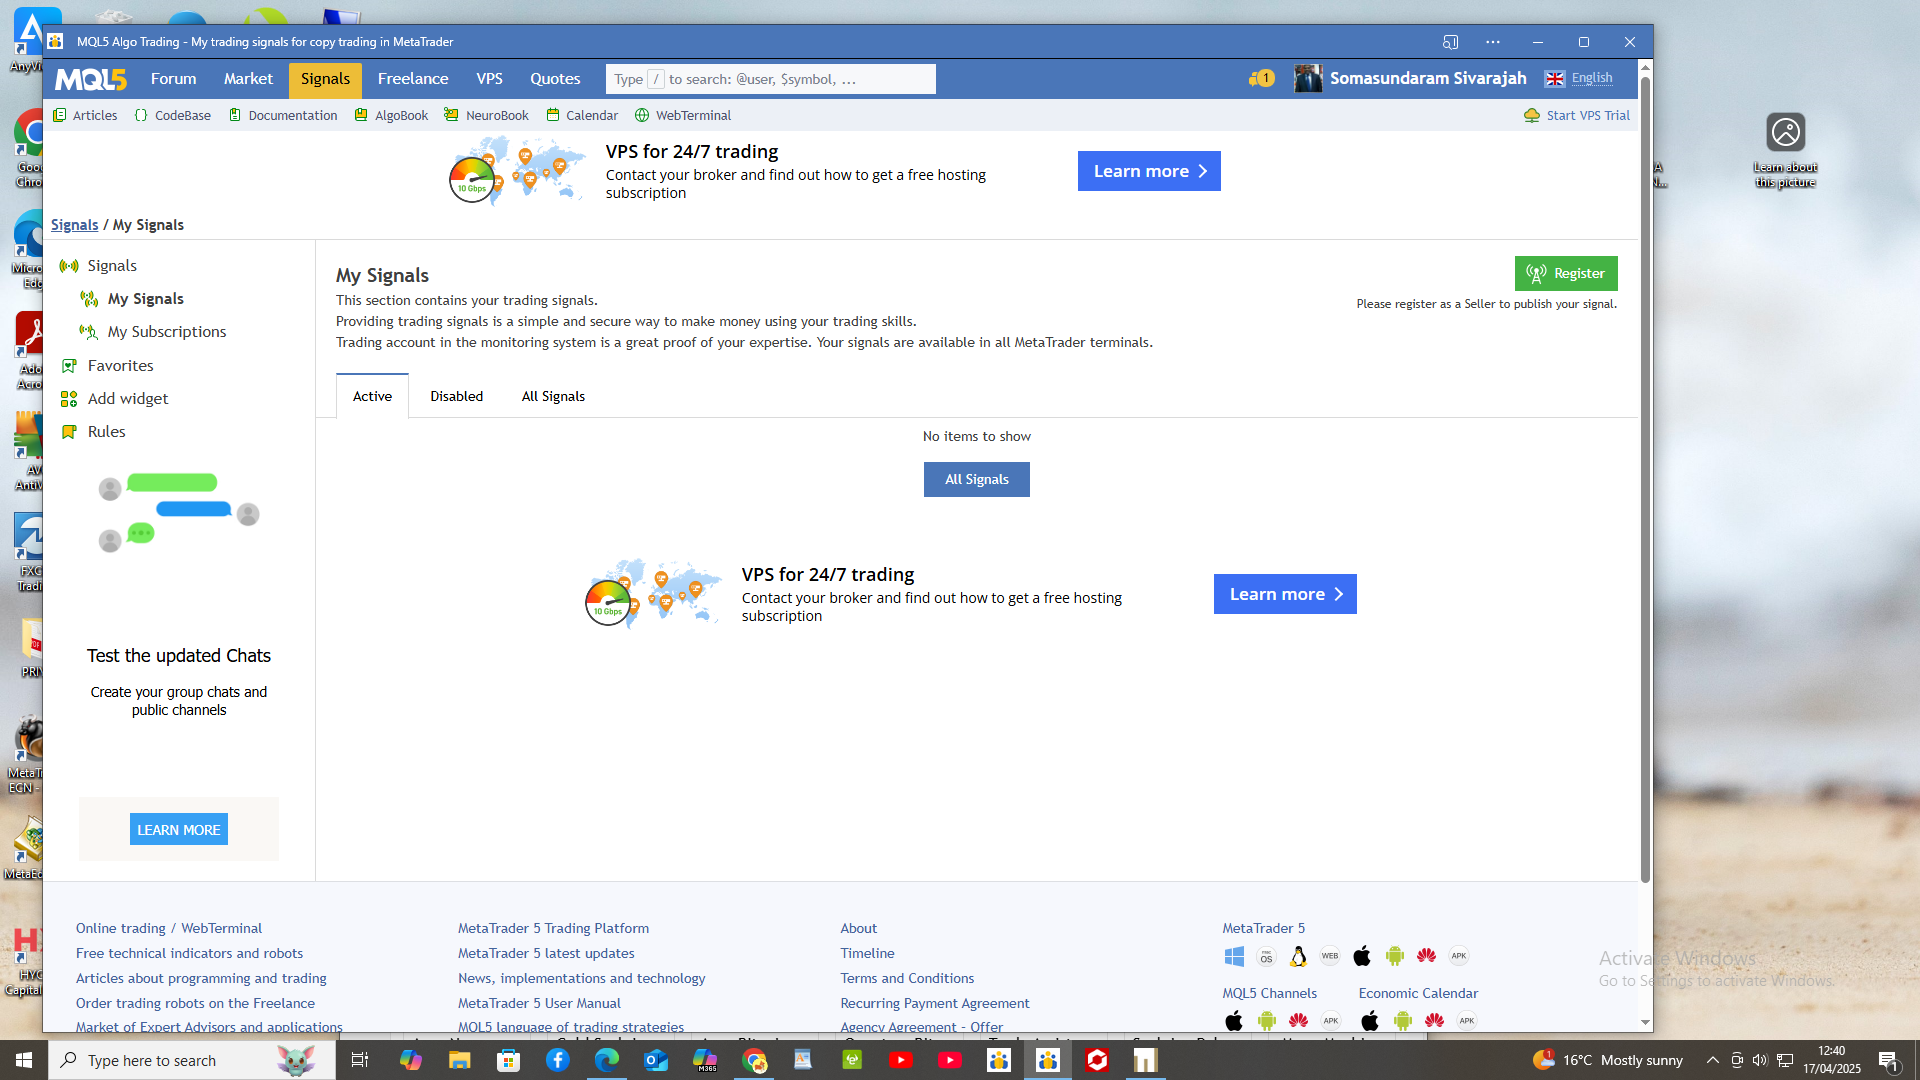The height and width of the screenshot is (1080, 1920).
Task: Open Online trading / WebTerminal footer link
Action: pos(169,928)
